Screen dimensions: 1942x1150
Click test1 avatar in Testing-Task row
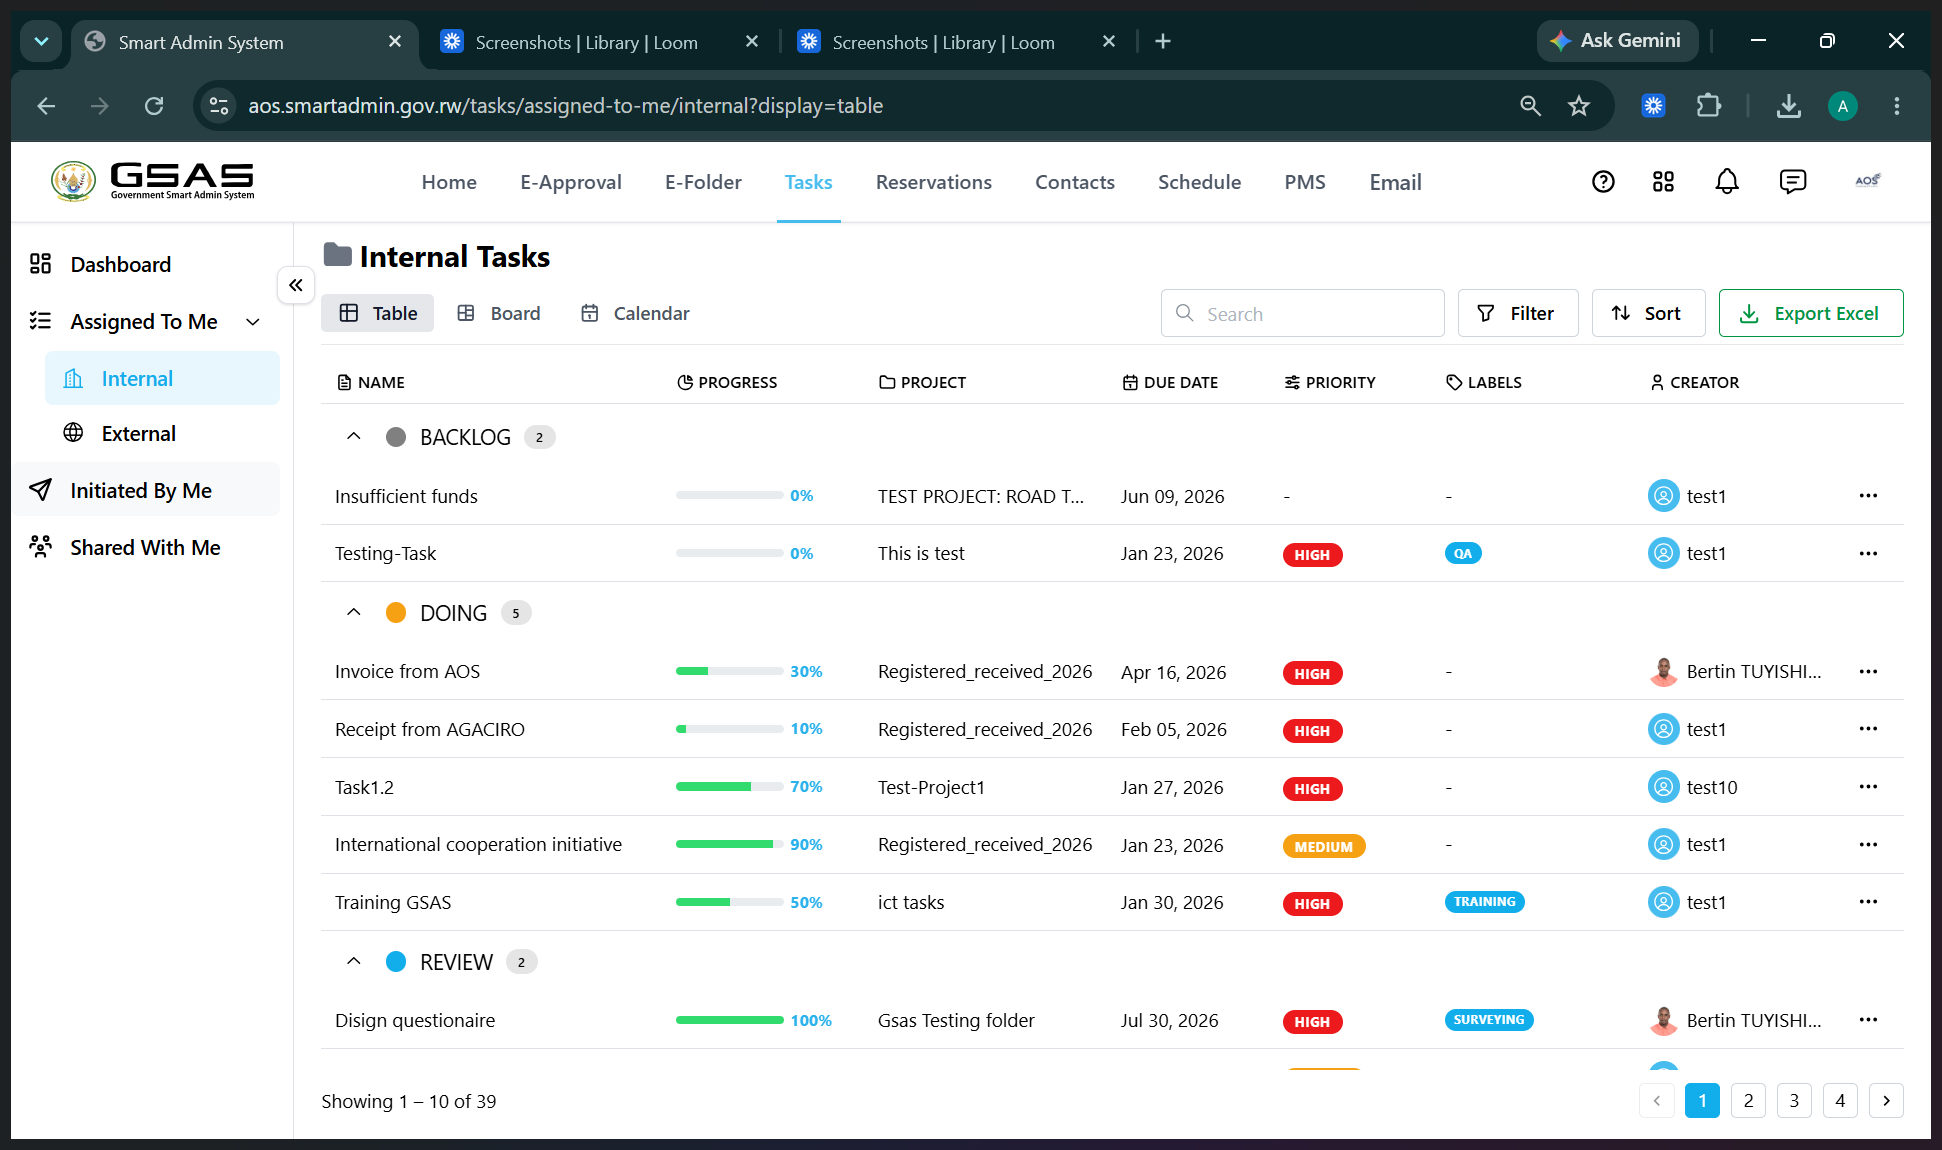pyautogui.click(x=1663, y=553)
